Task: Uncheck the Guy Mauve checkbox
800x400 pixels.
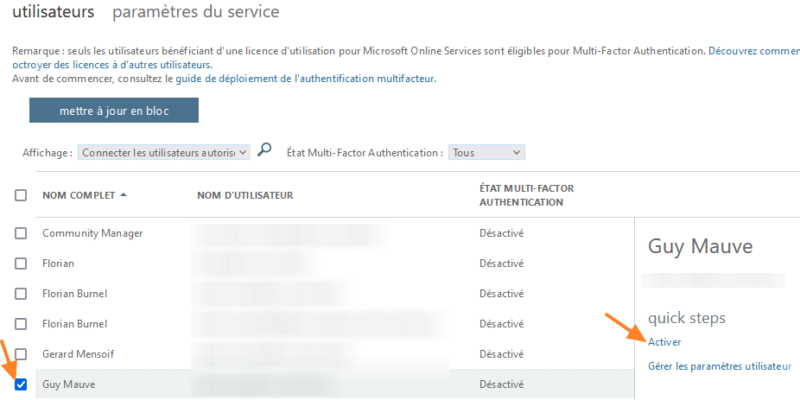Action: [x=21, y=384]
